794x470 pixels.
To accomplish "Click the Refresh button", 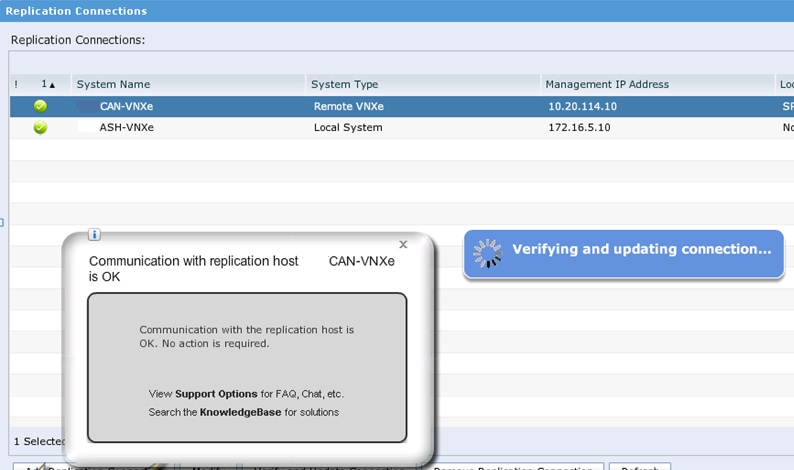I will tap(639, 466).
